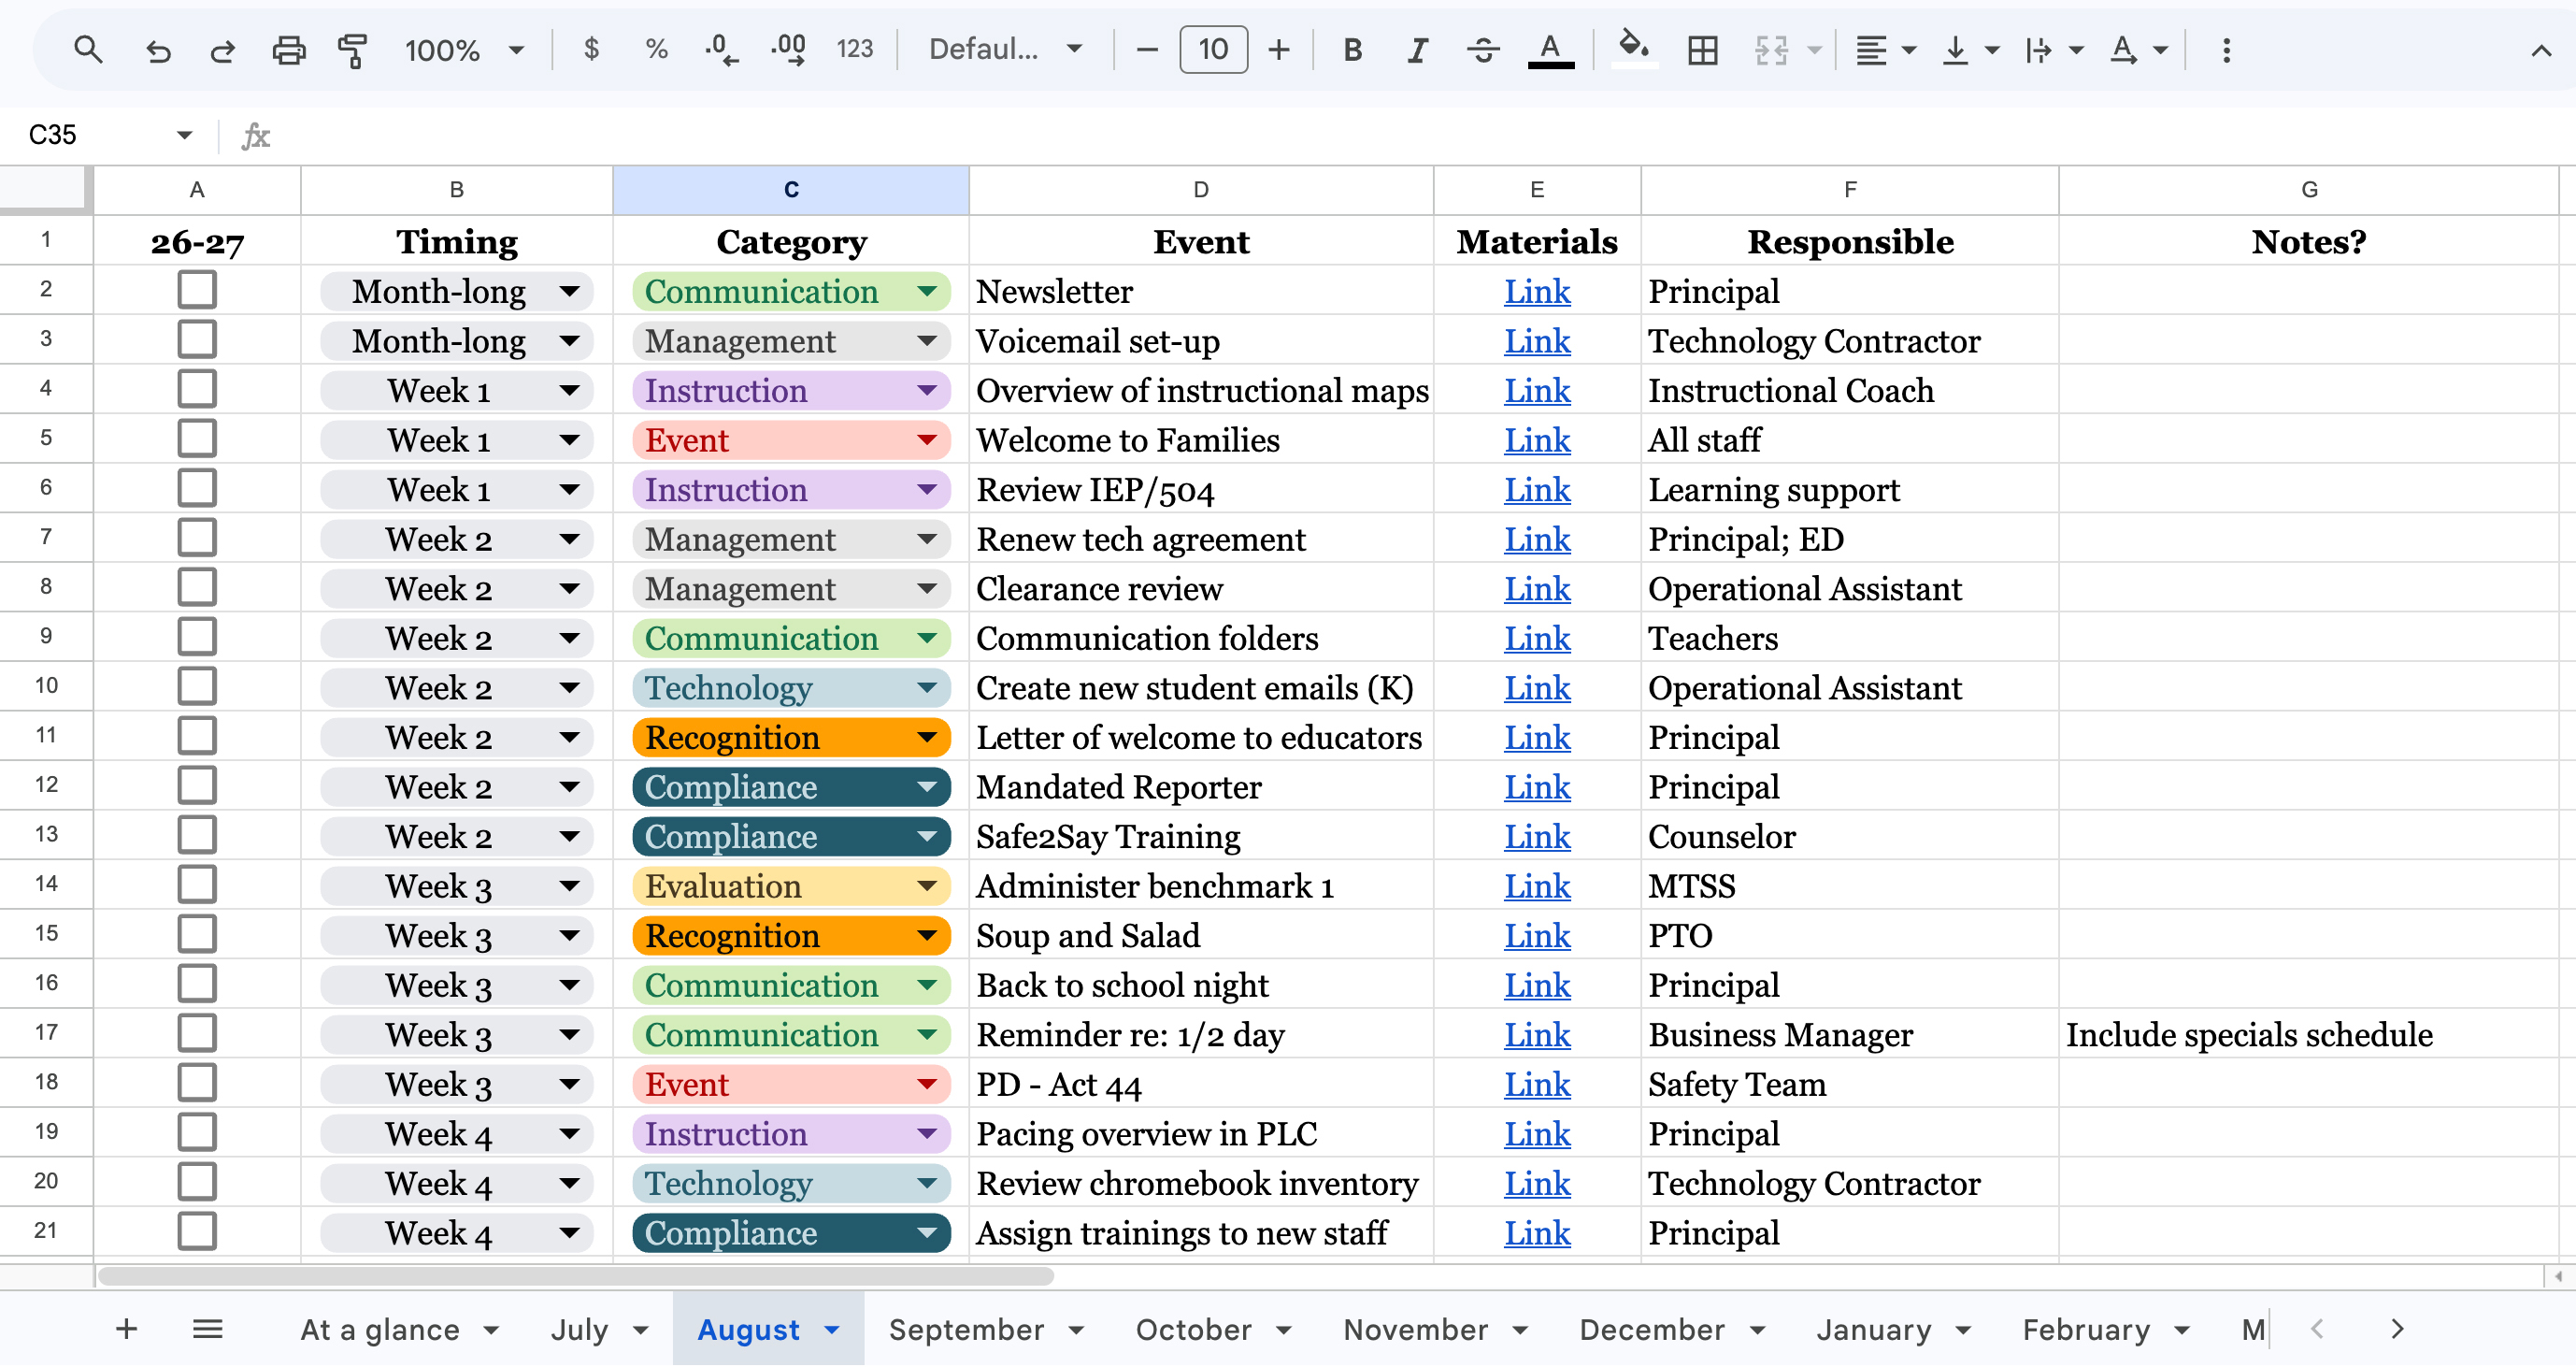Open vertical align options
This screenshot has height=1367, width=2576.
click(x=1969, y=49)
